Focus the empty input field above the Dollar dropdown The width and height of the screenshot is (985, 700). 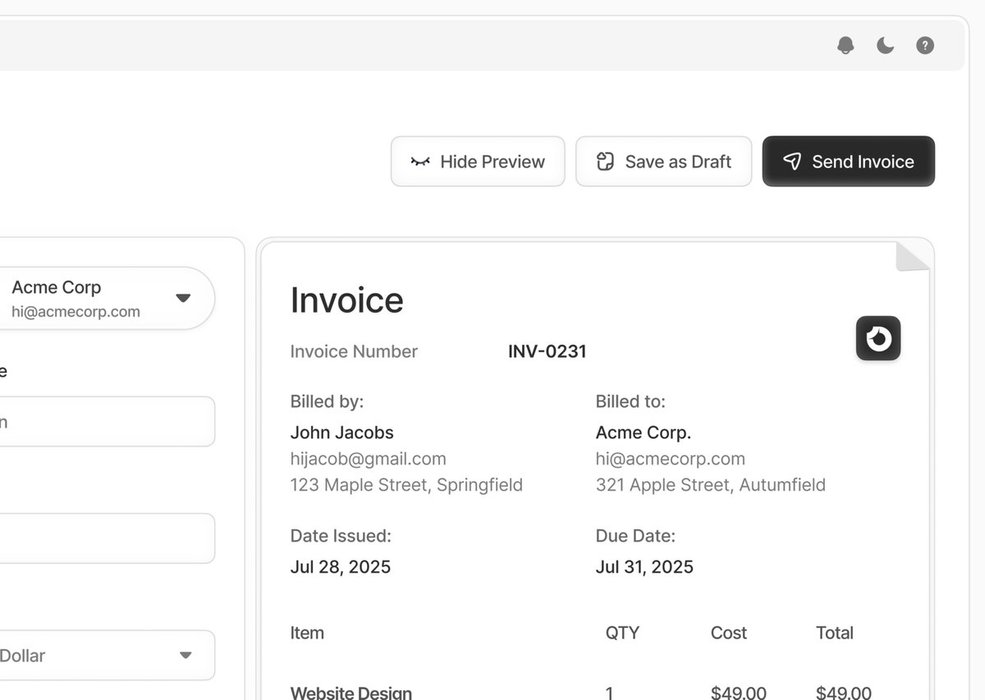tap(105, 538)
